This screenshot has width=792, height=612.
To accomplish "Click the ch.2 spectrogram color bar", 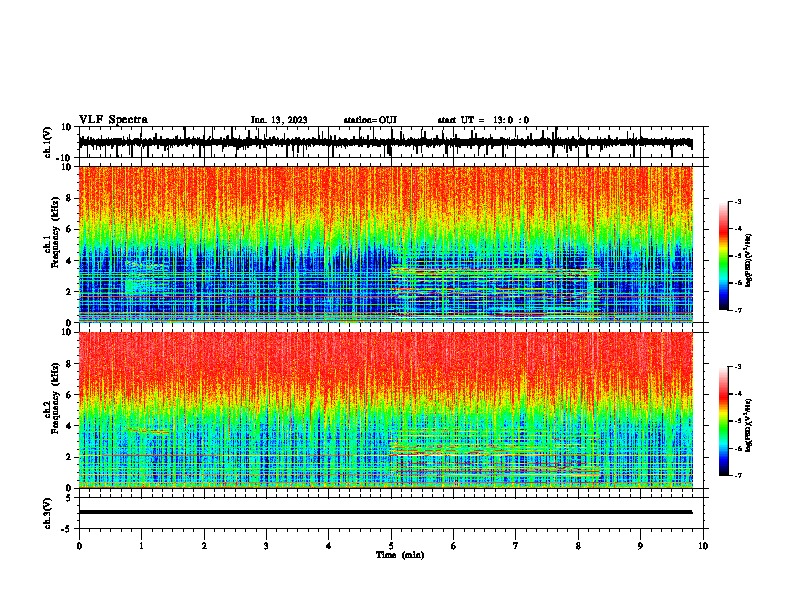I will pos(724,421).
